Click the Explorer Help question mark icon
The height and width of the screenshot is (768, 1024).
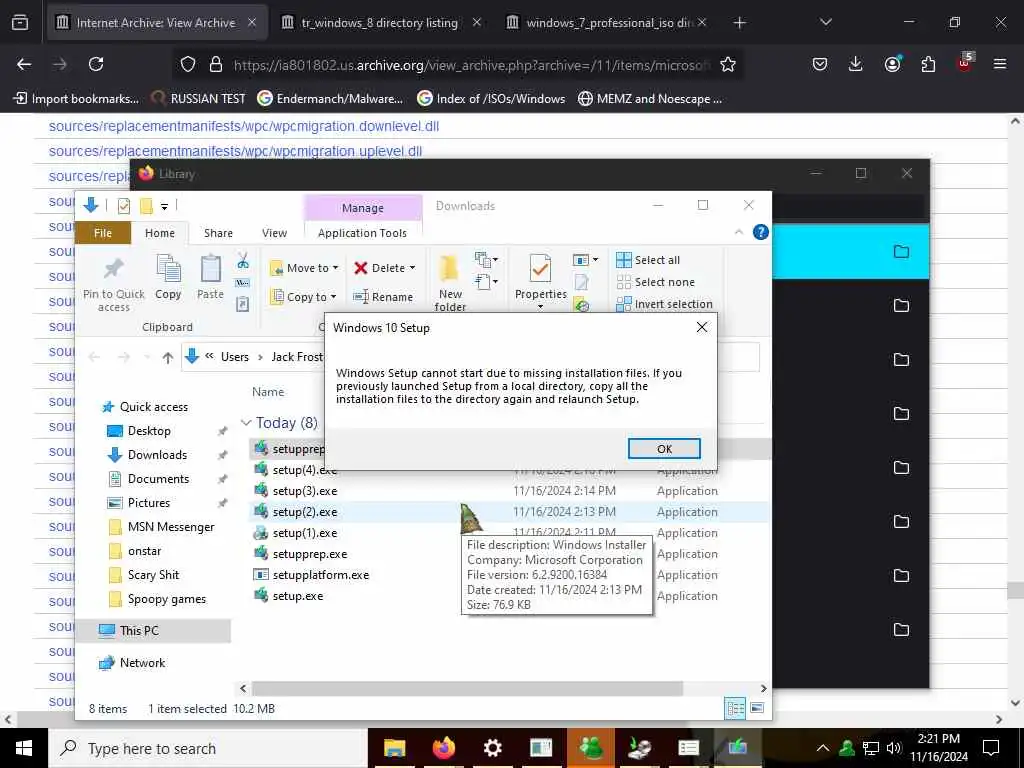(x=760, y=232)
